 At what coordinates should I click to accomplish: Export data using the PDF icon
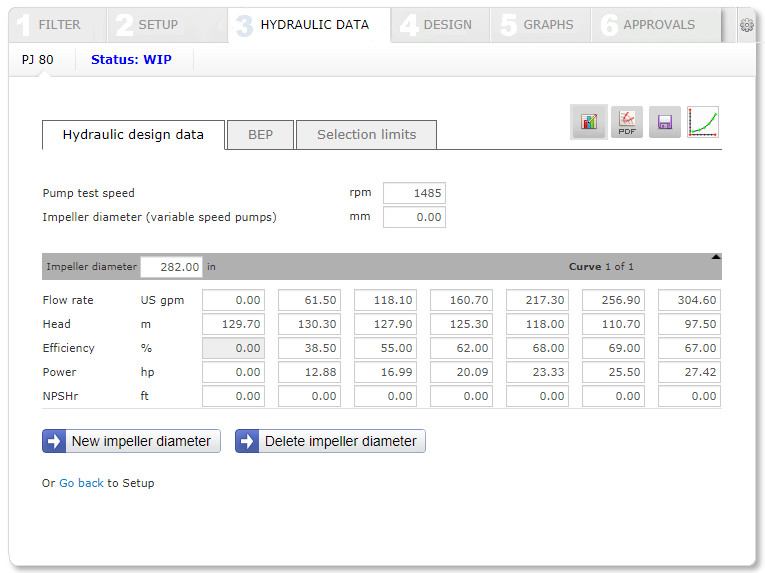pyautogui.click(x=627, y=123)
